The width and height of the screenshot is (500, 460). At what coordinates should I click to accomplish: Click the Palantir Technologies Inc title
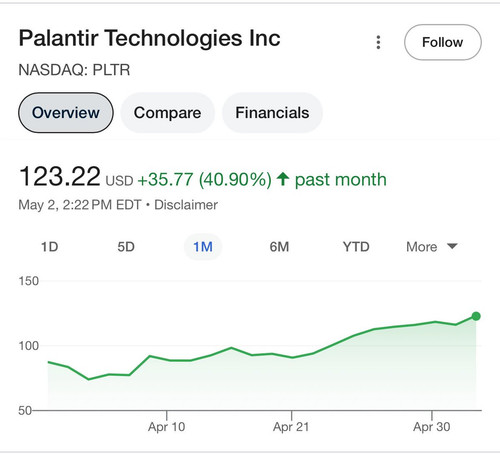(x=150, y=38)
